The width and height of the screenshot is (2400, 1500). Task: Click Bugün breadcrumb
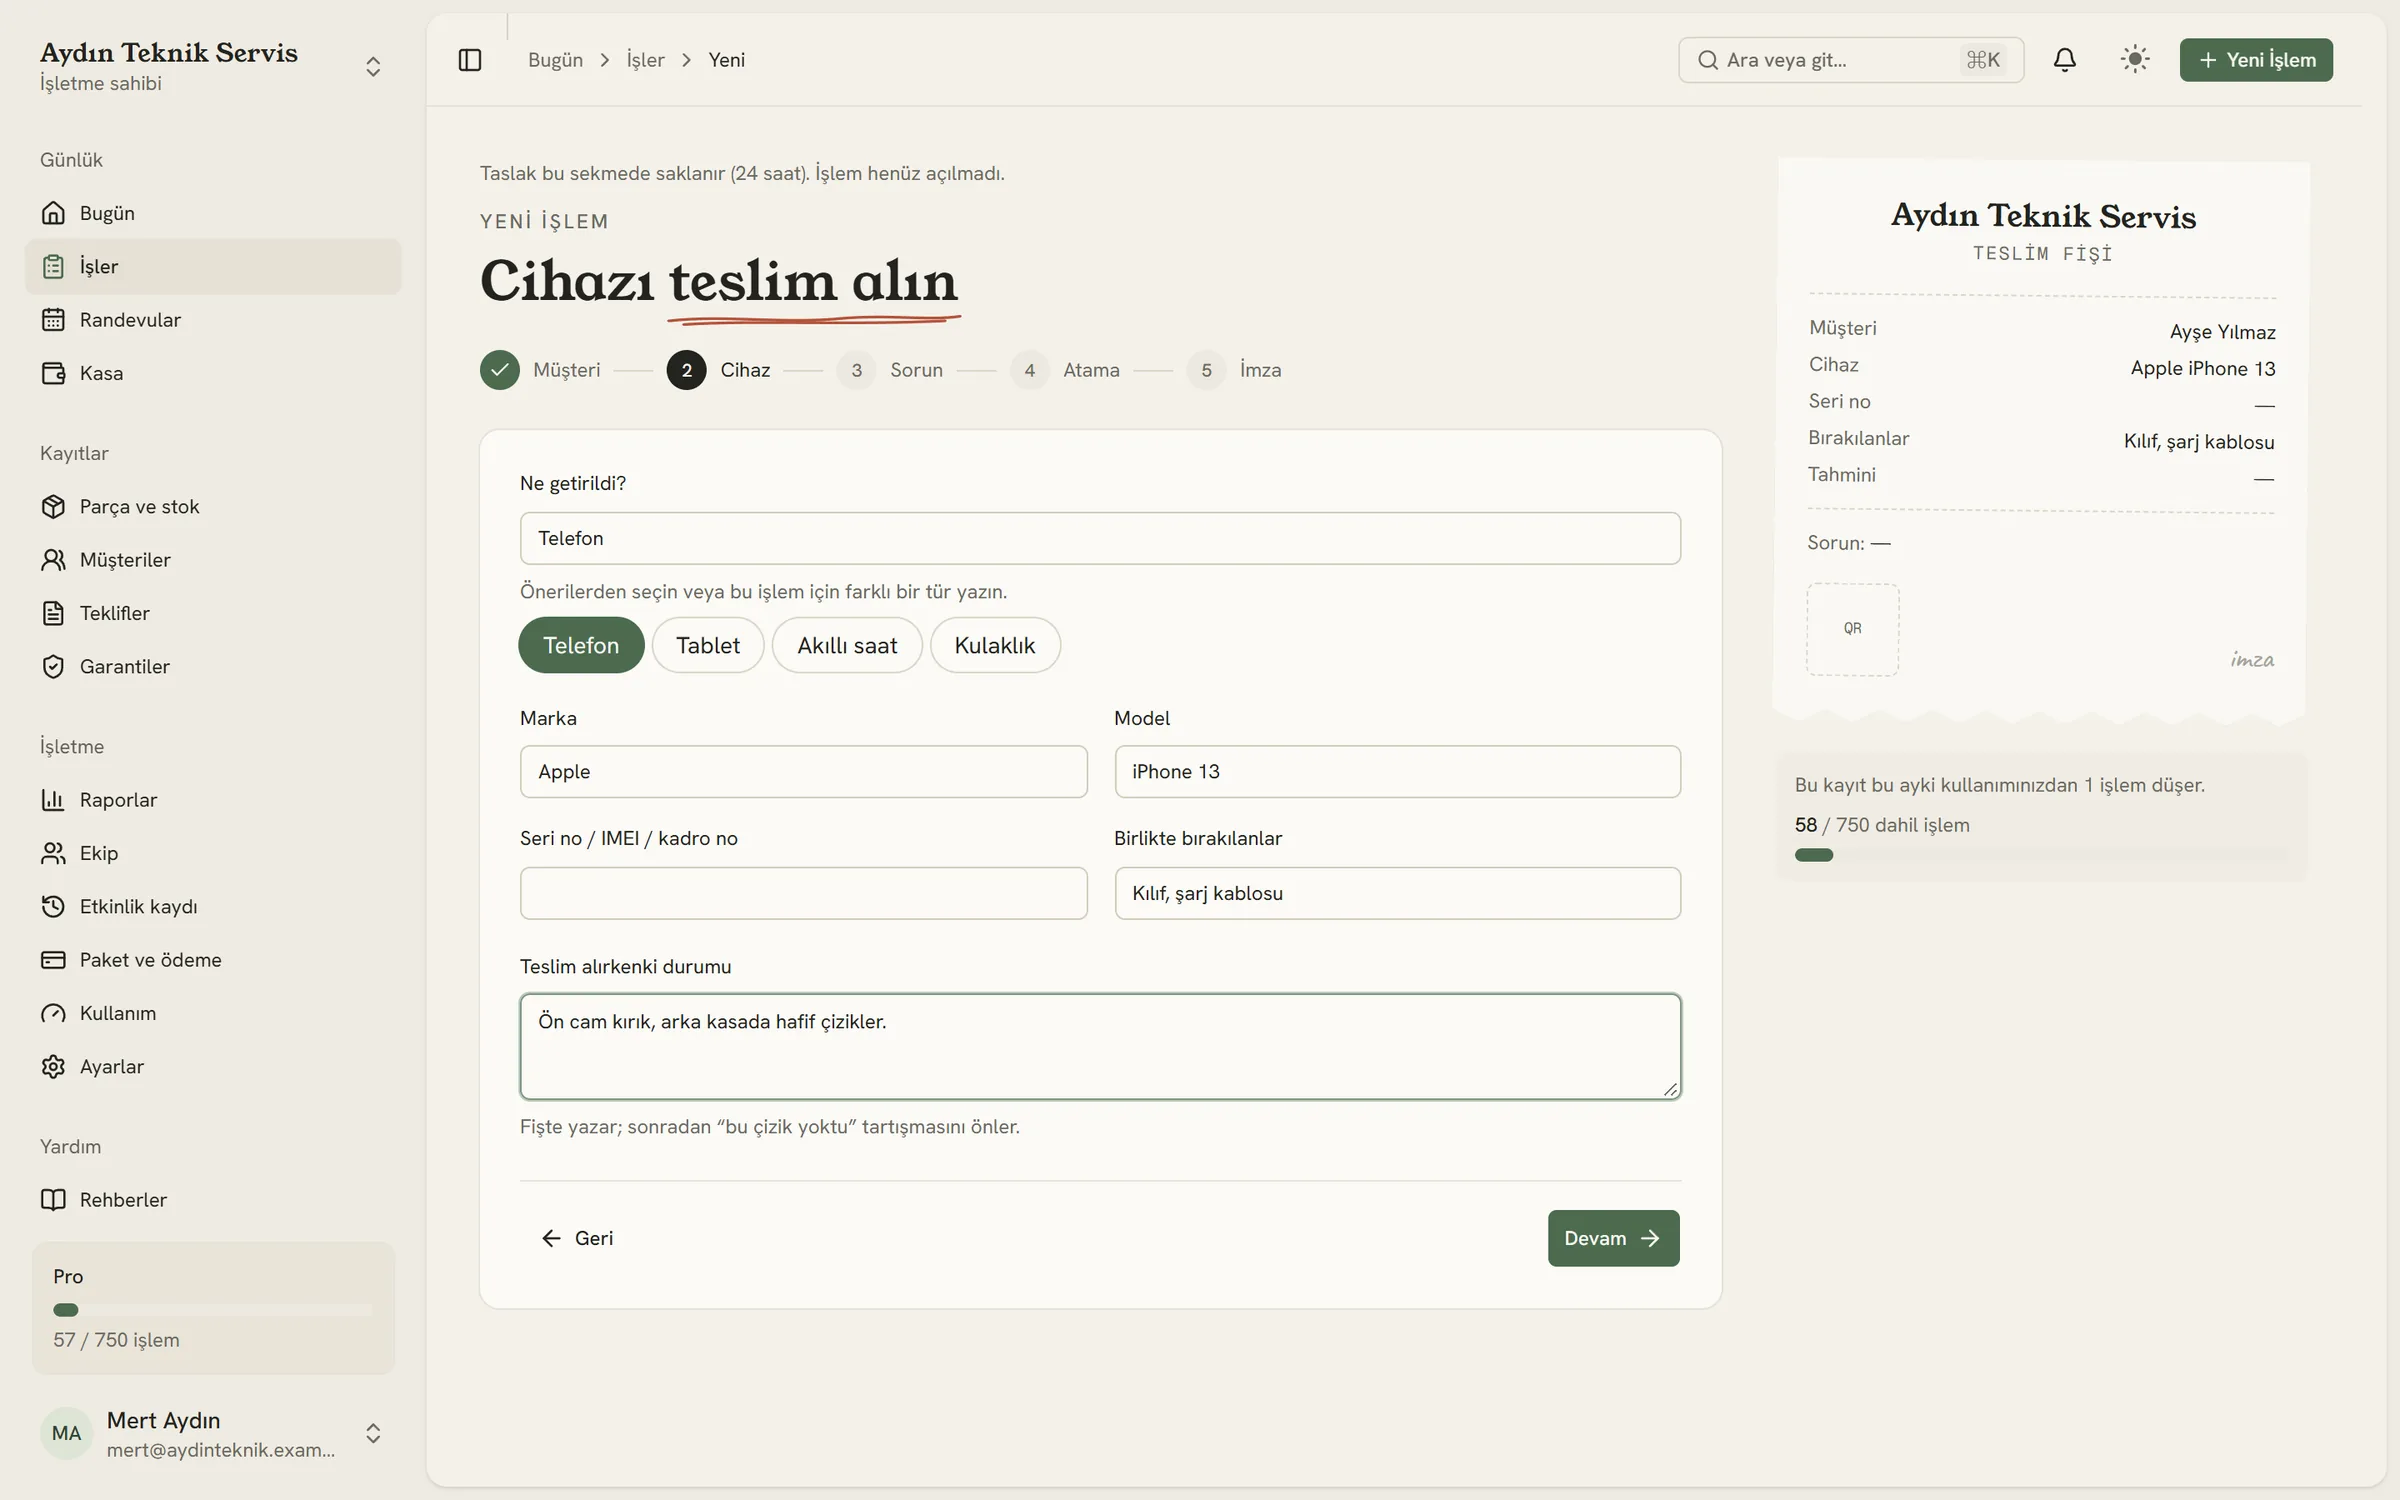[555, 60]
